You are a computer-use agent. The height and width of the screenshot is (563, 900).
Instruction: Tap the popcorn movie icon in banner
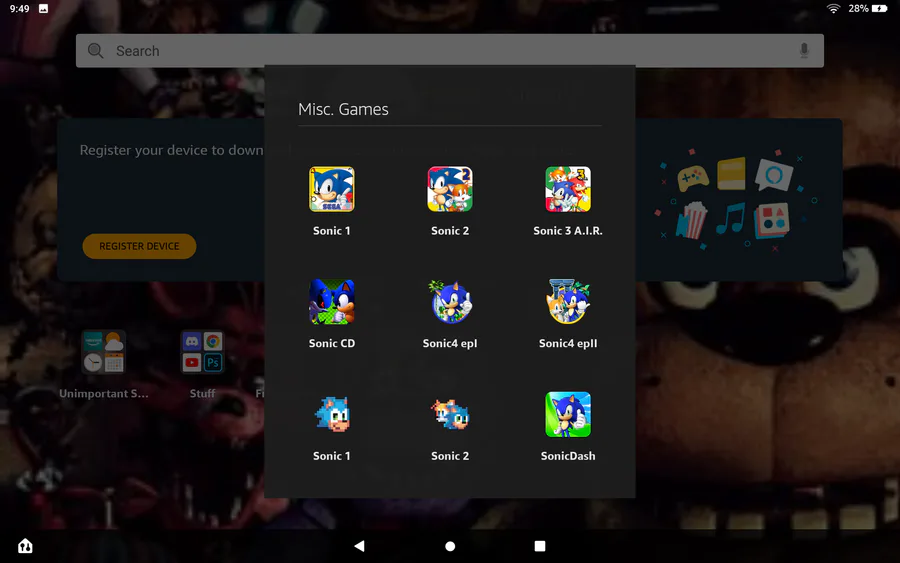[x=692, y=220]
